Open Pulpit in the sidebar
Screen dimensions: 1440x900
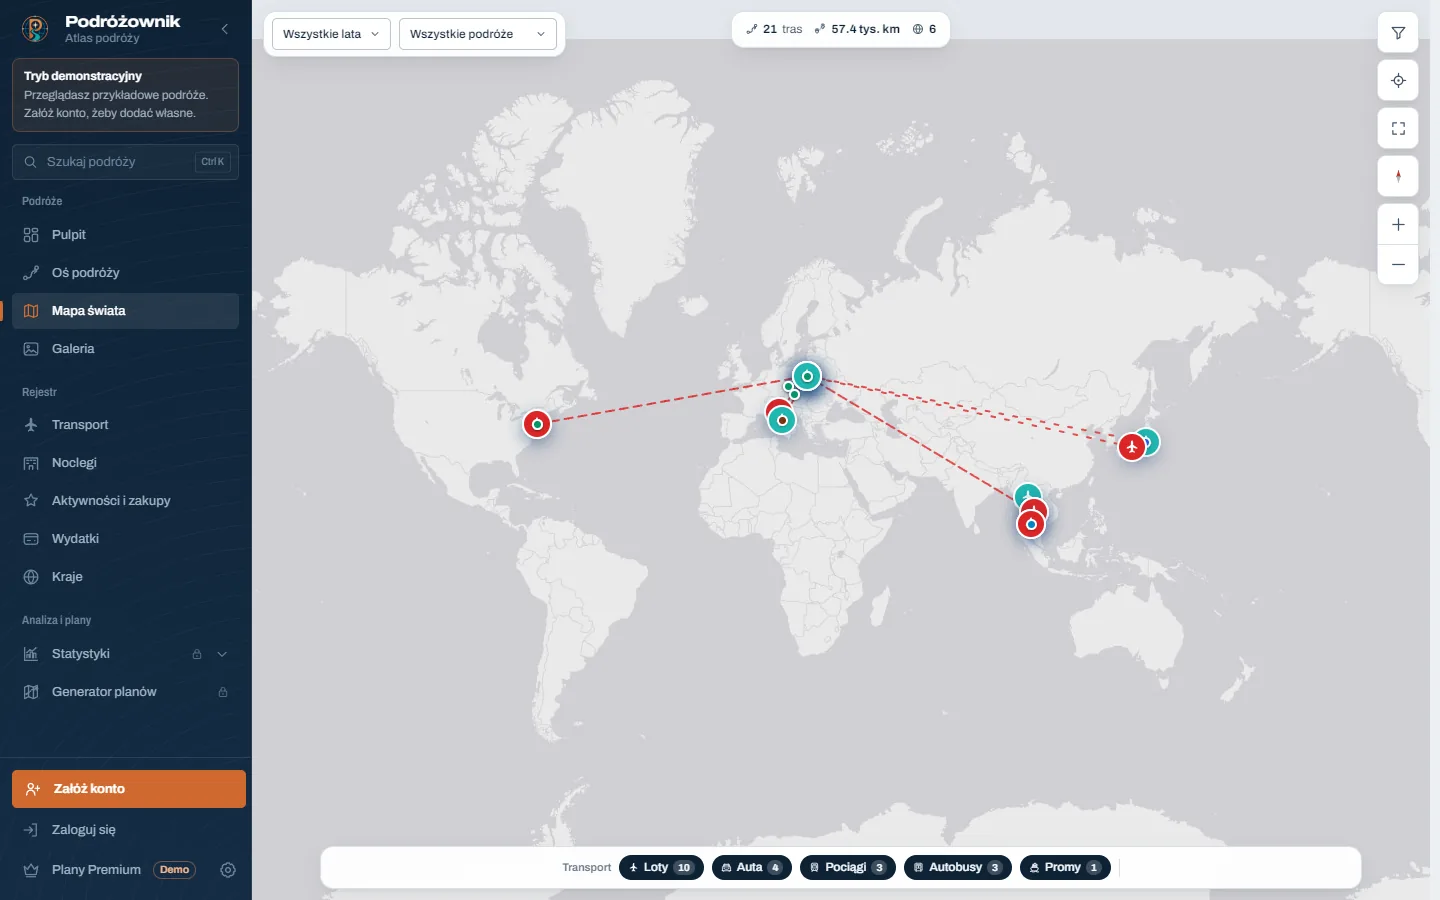click(x=125, y=235)
